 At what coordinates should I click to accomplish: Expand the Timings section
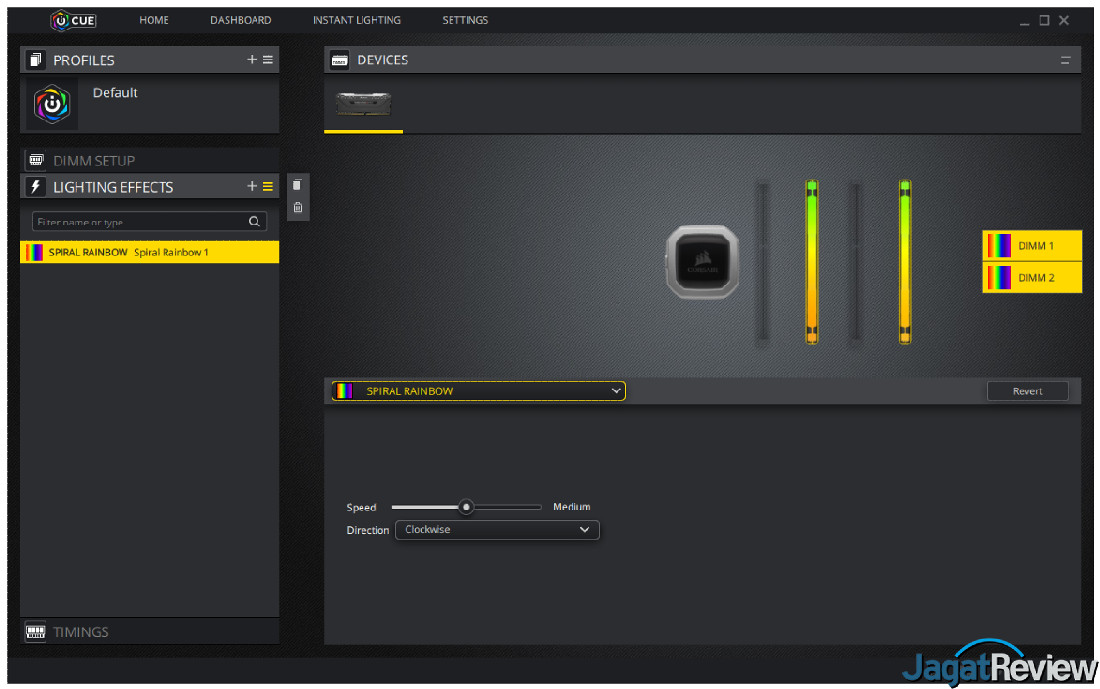click(x=80, y=632)
